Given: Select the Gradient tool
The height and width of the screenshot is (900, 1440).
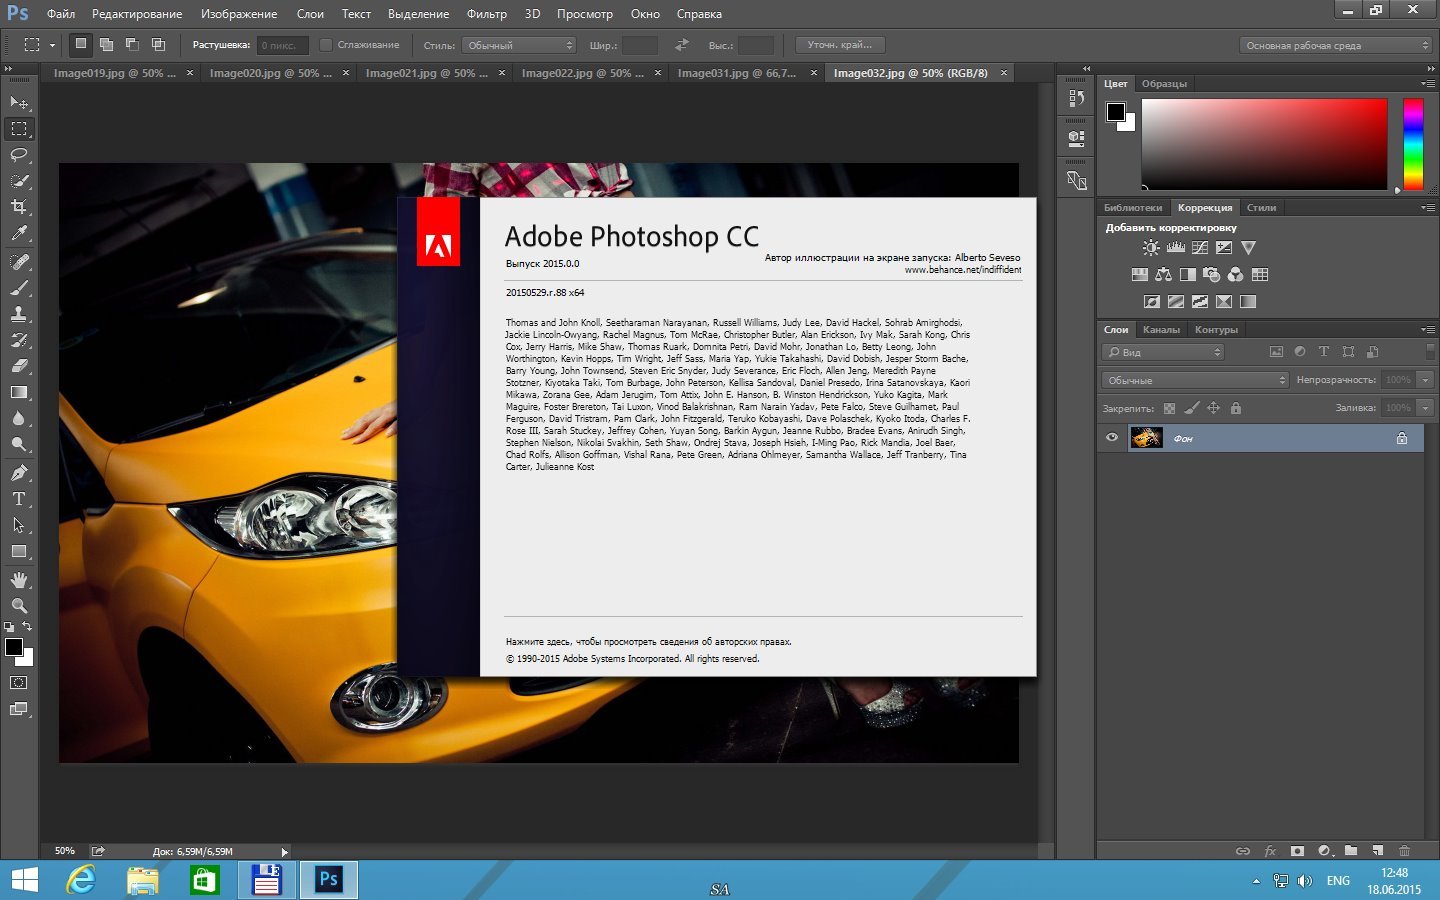Looking at the screenshot, I should click(x=19, y=392).
